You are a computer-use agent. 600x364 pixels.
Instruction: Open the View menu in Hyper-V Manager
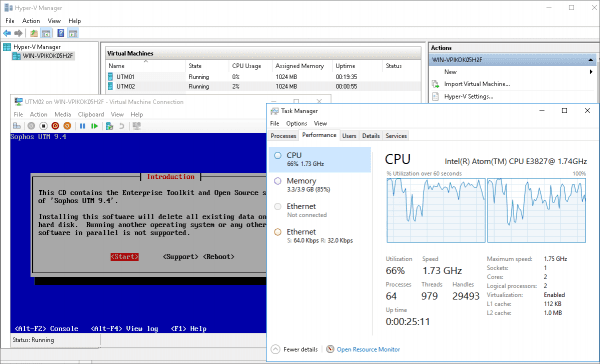click(54, 21)
